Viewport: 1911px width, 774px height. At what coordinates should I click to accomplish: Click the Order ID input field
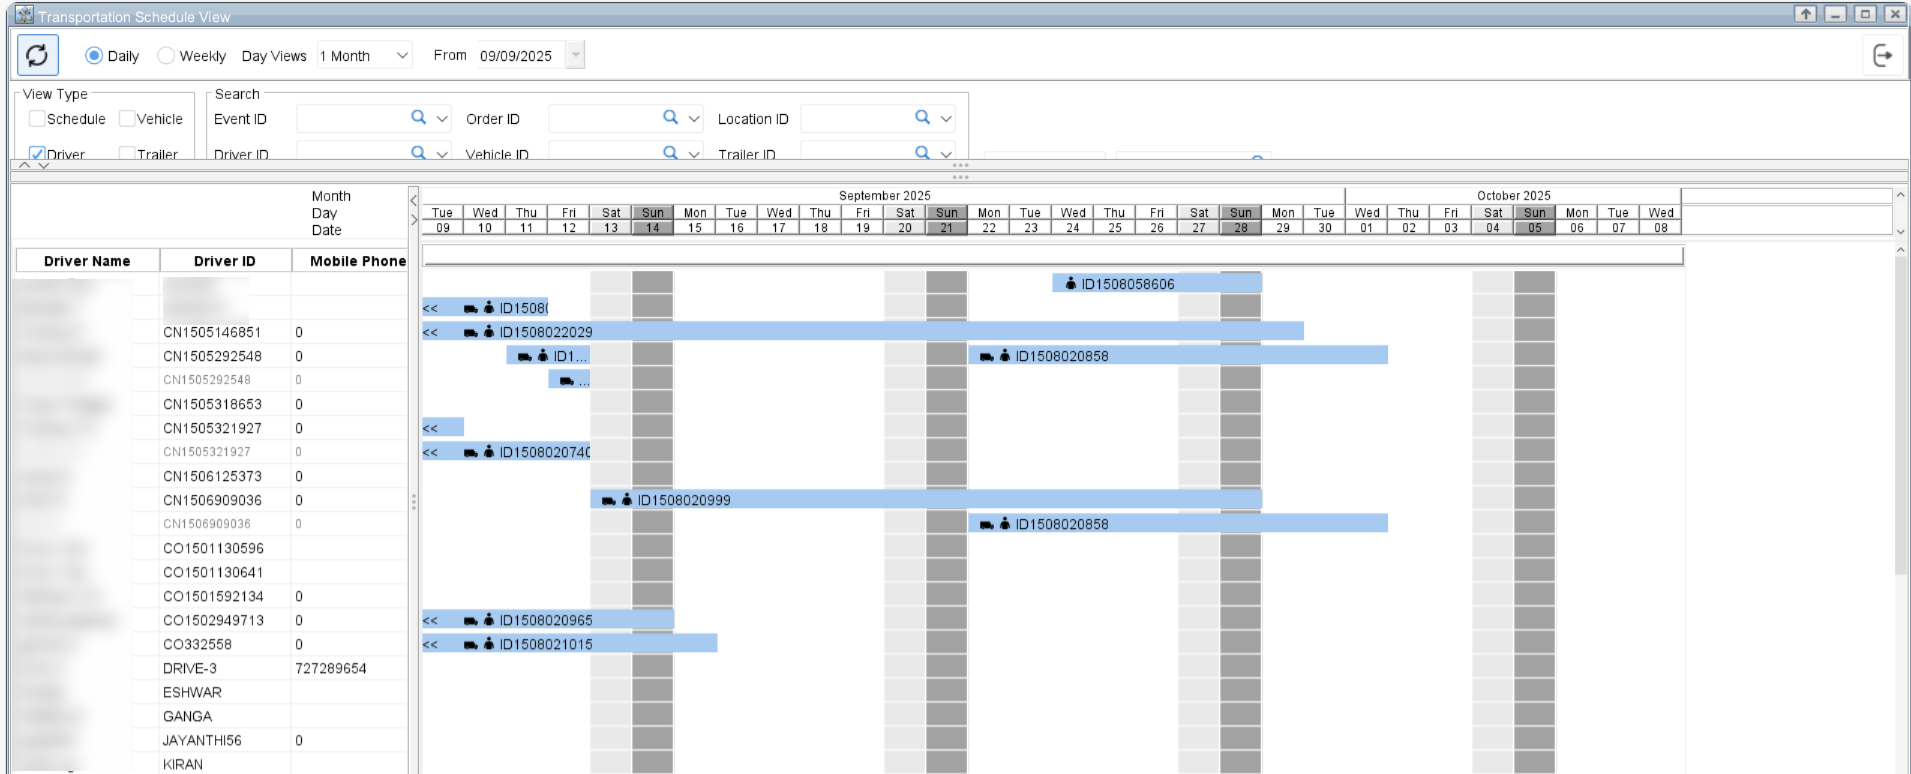(x=603, y=119)
